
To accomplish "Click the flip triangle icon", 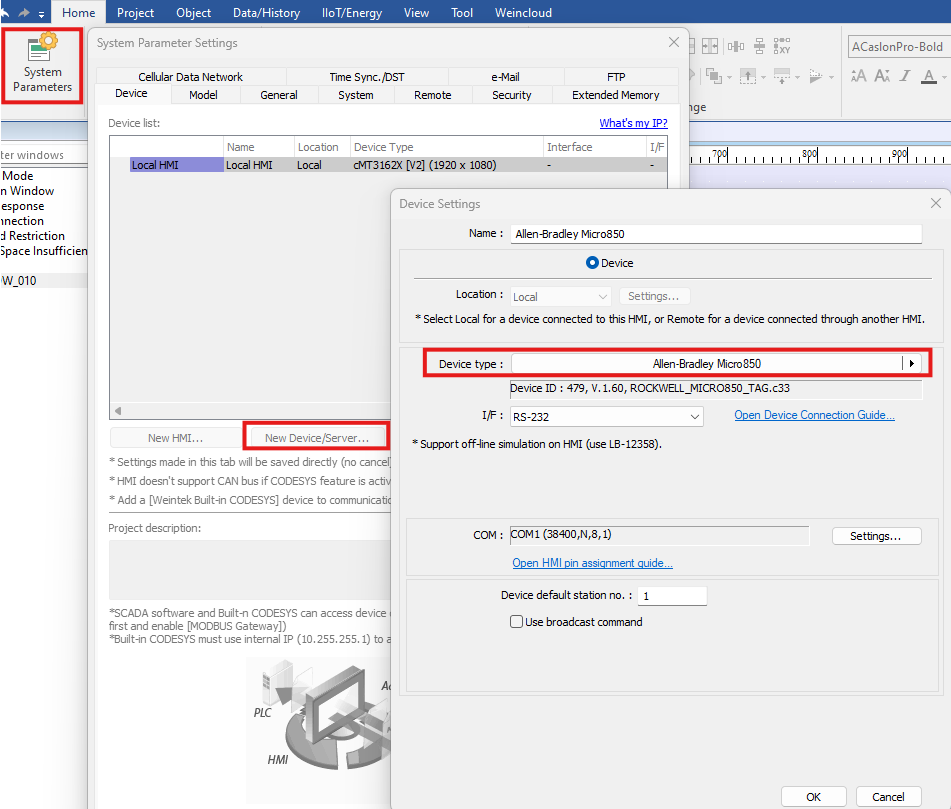I will pos(816,76).
